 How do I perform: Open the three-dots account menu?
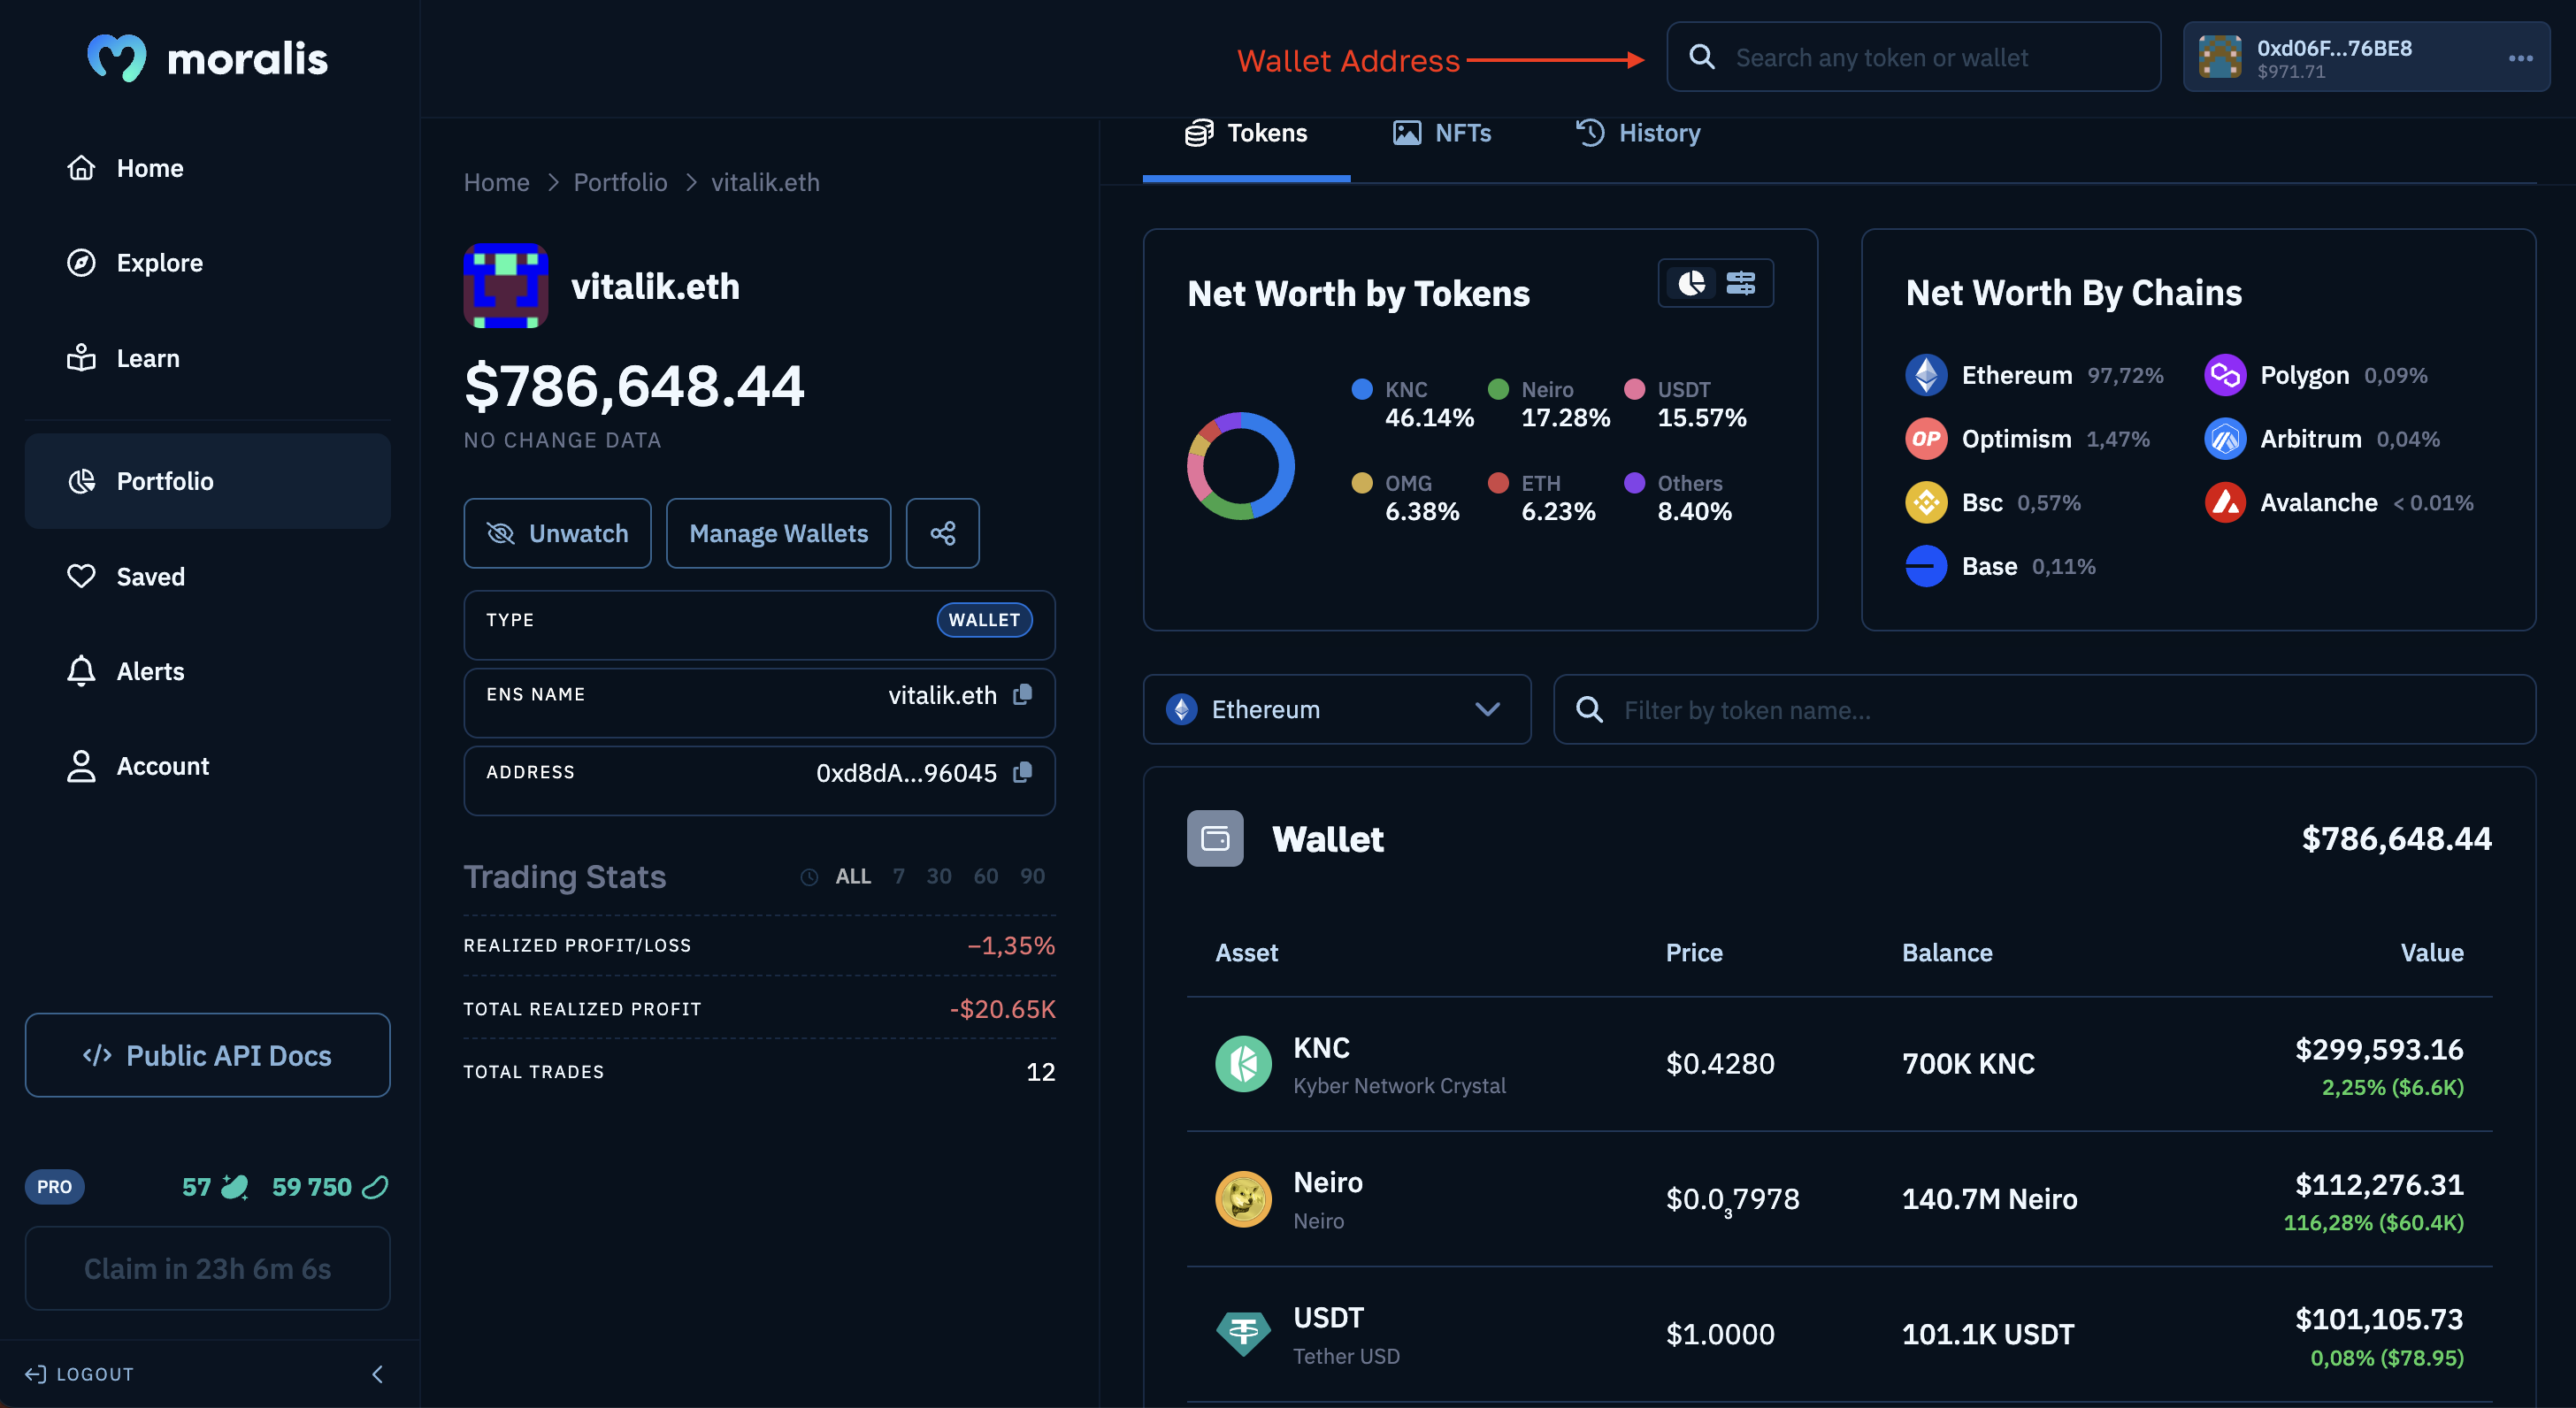[2520, 58]
